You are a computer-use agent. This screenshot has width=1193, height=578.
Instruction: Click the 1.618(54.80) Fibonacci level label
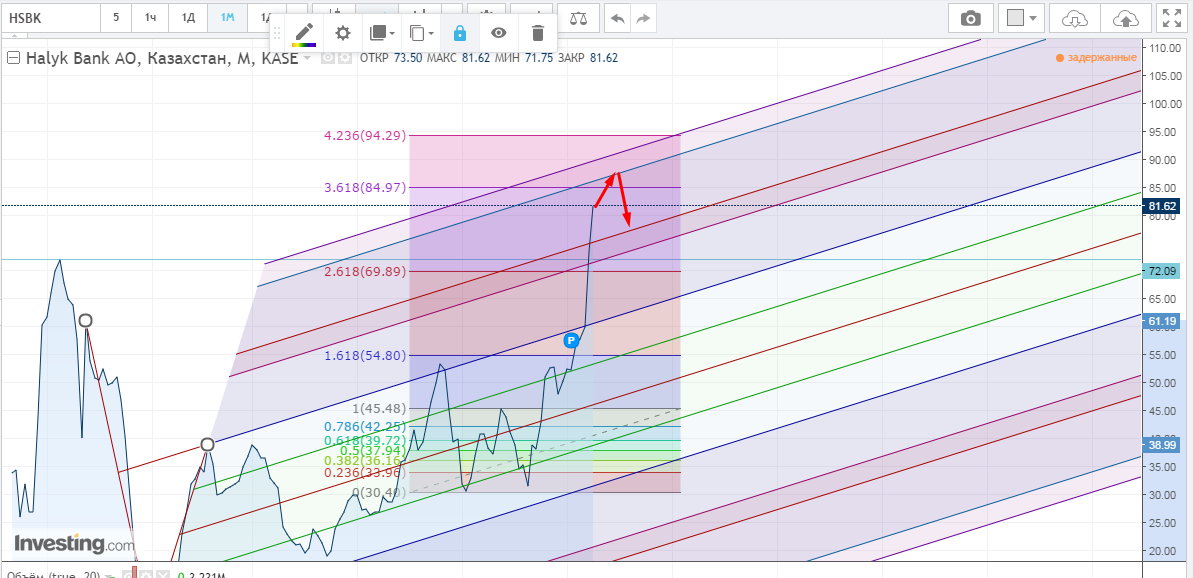pyautogui.click(x=365, y=355)
